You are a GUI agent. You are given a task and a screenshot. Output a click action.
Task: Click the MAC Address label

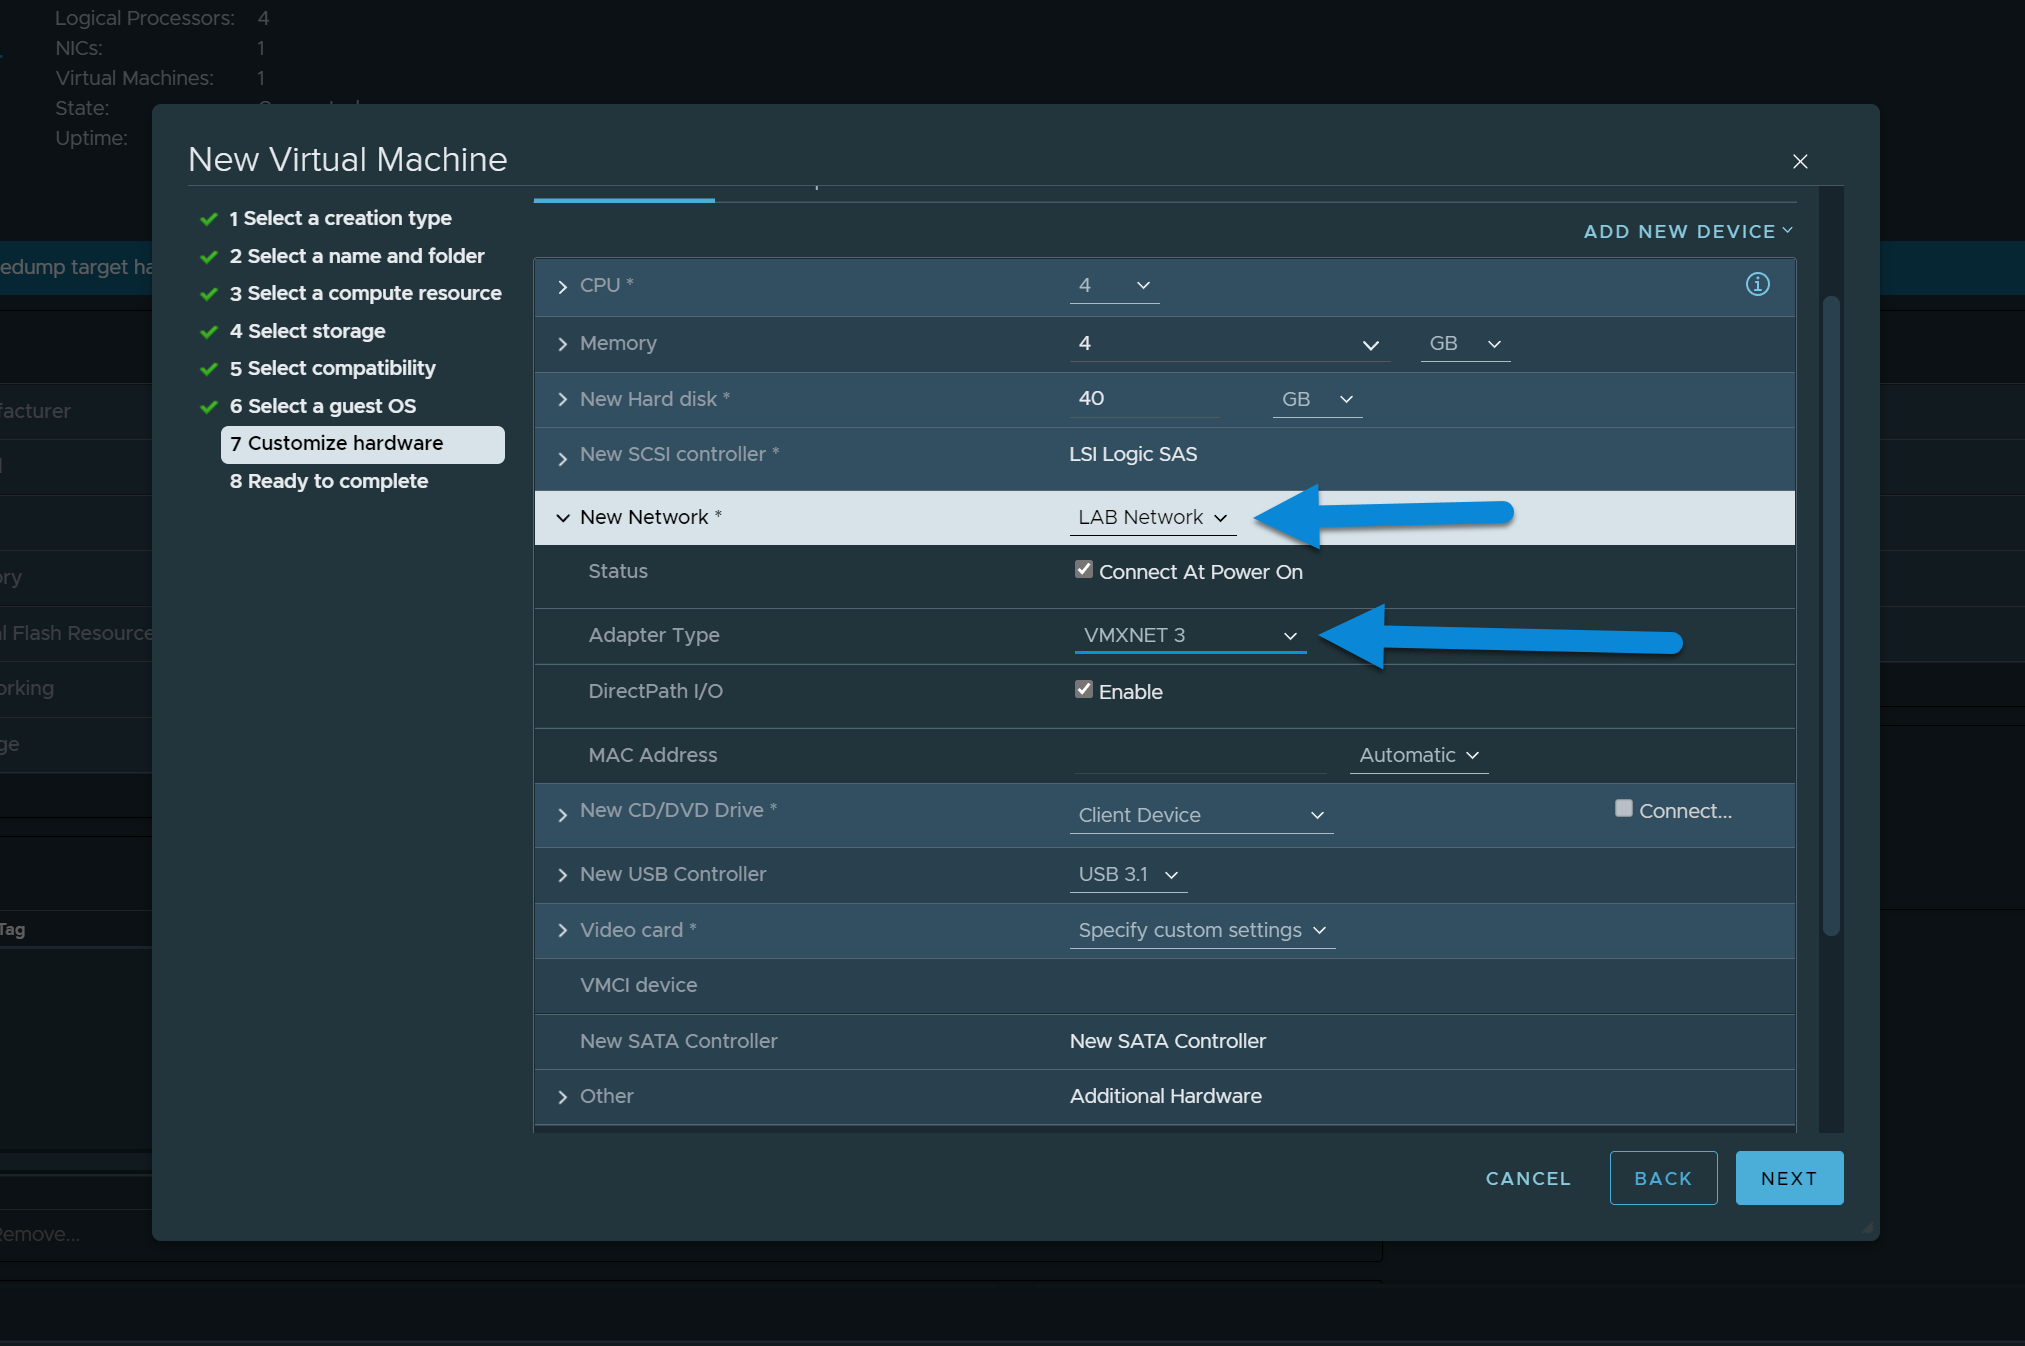[653, 755]
